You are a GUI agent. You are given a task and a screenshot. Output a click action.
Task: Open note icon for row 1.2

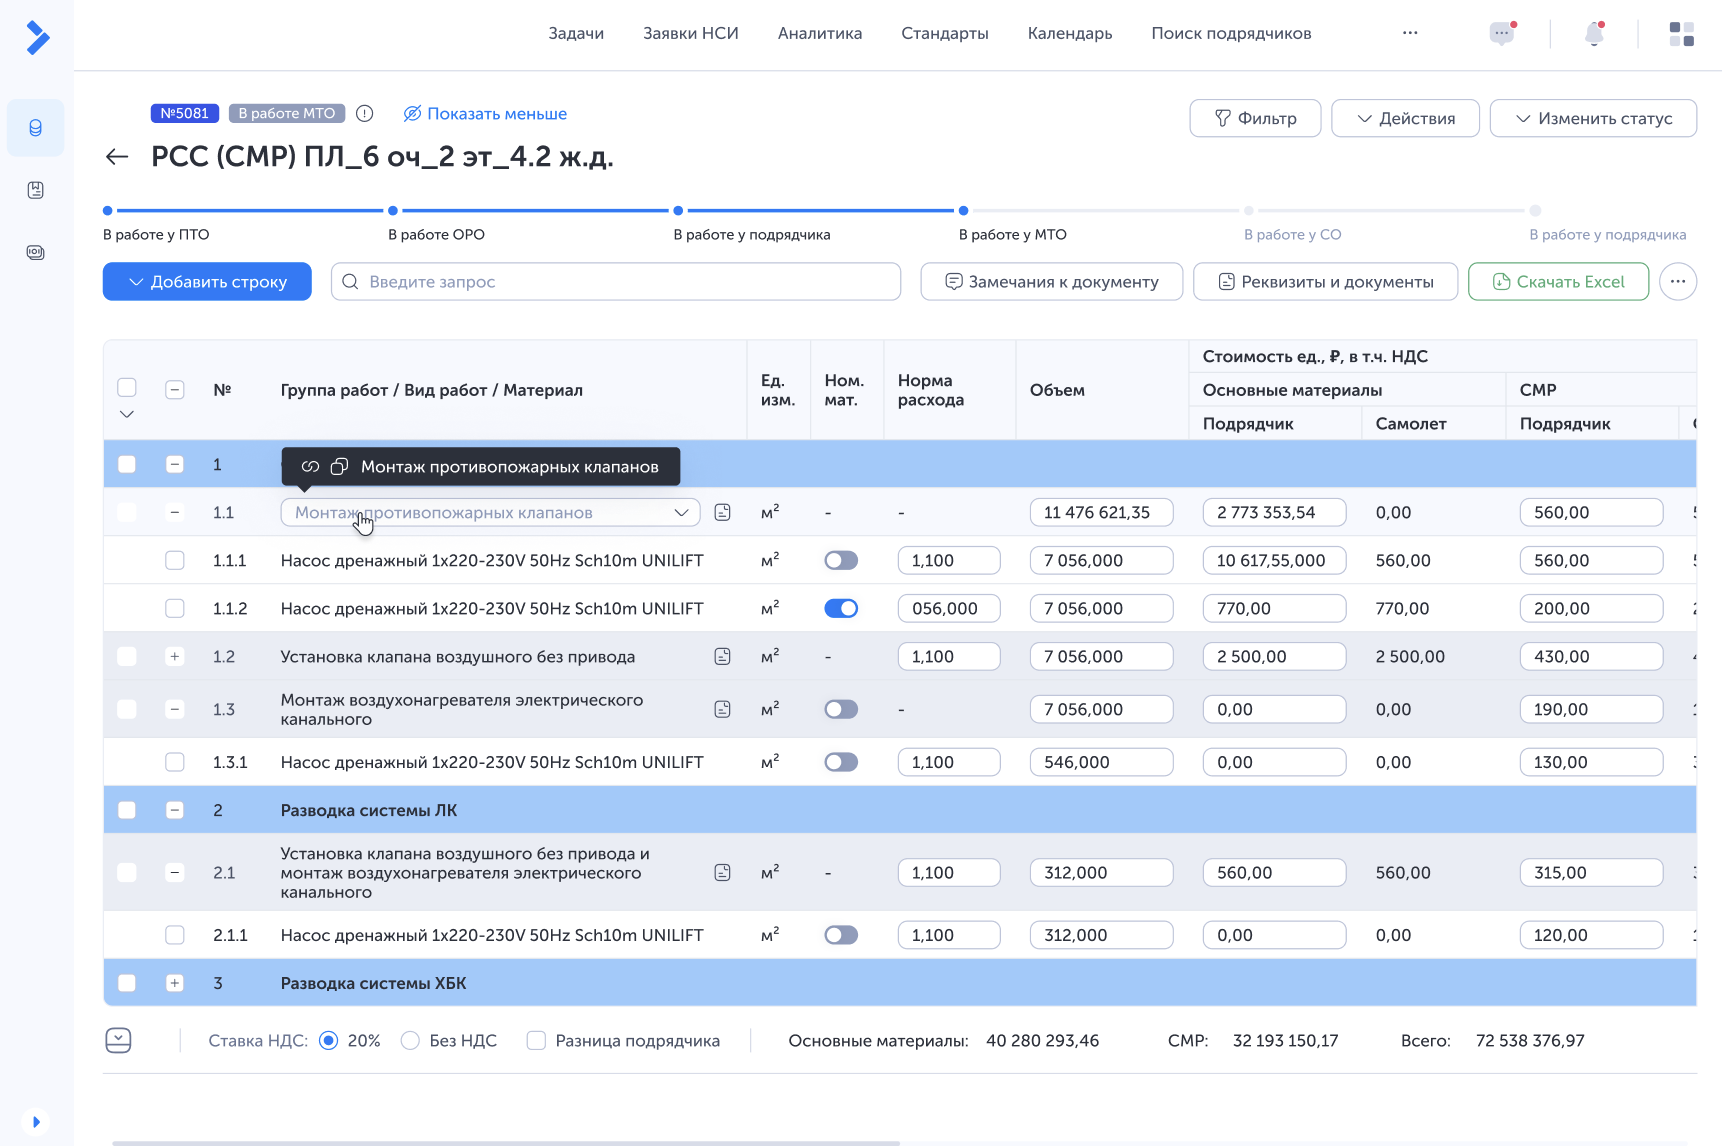click(x=722, y=657)
